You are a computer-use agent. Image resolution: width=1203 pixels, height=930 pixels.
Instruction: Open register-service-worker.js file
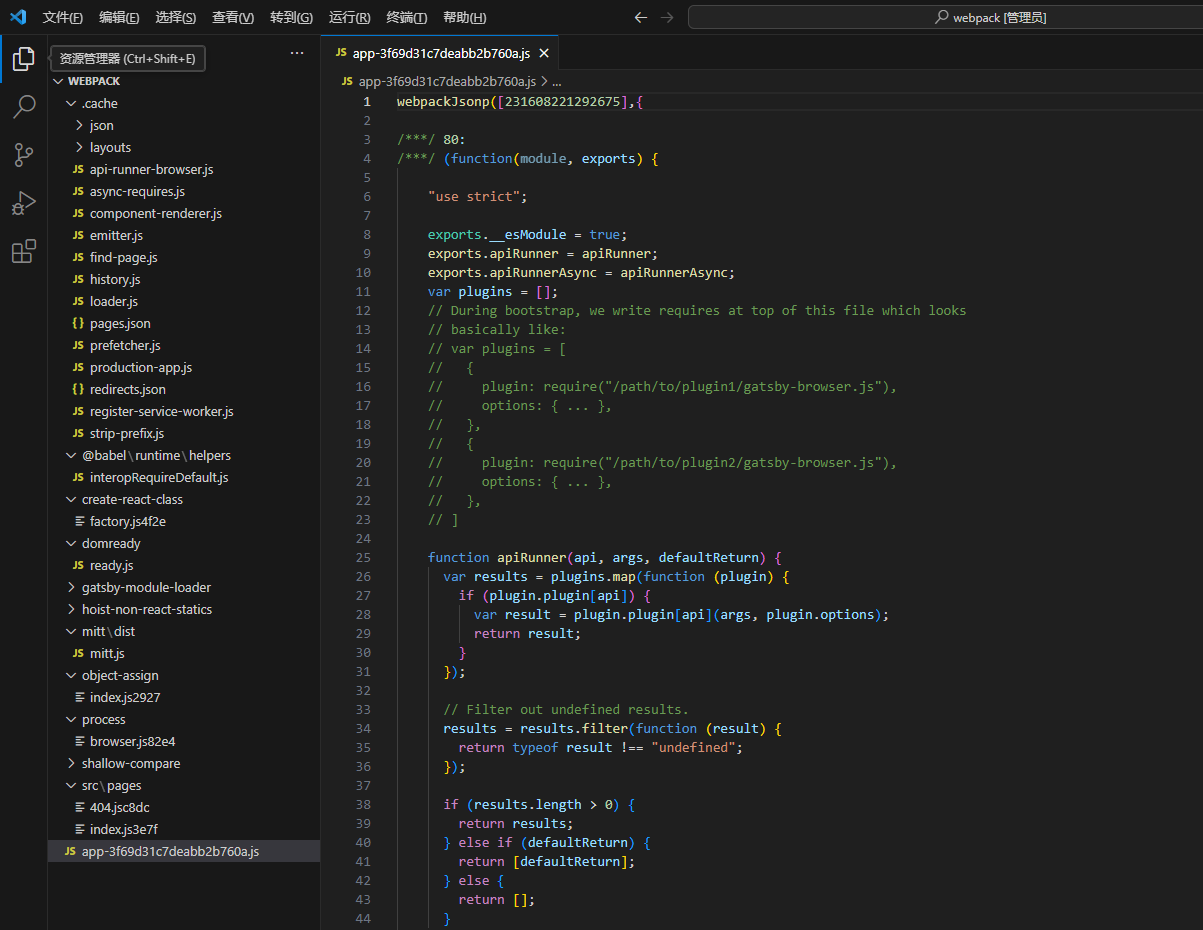click(184, 411)
